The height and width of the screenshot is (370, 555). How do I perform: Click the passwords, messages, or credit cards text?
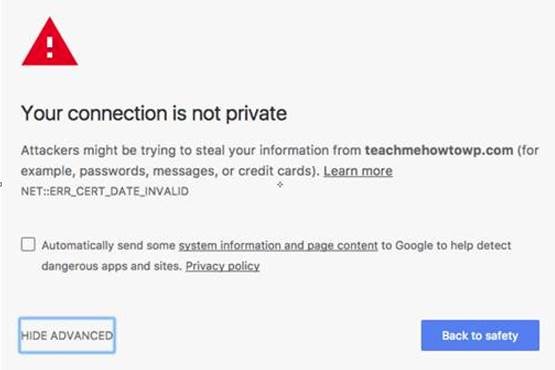(197, 171)
